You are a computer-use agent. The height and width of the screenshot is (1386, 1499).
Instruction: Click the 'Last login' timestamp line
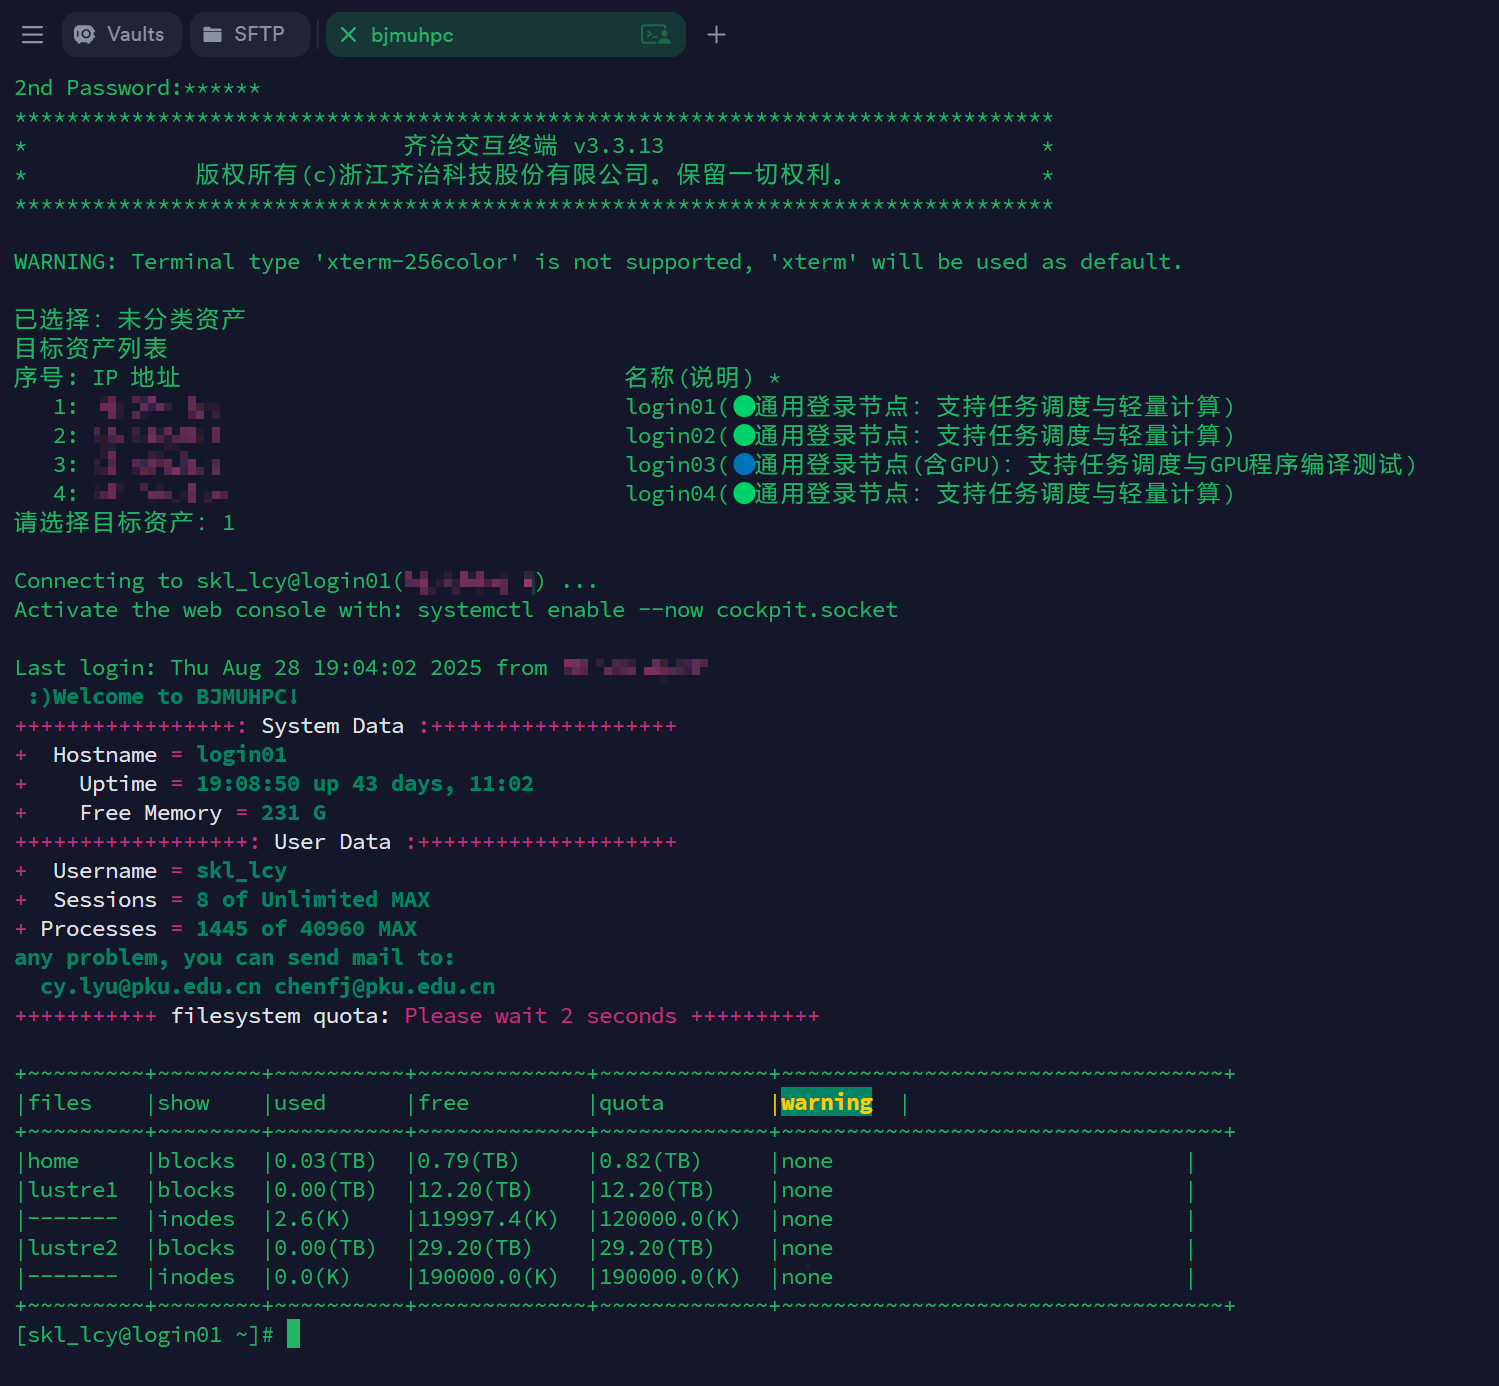coord(361,668)
